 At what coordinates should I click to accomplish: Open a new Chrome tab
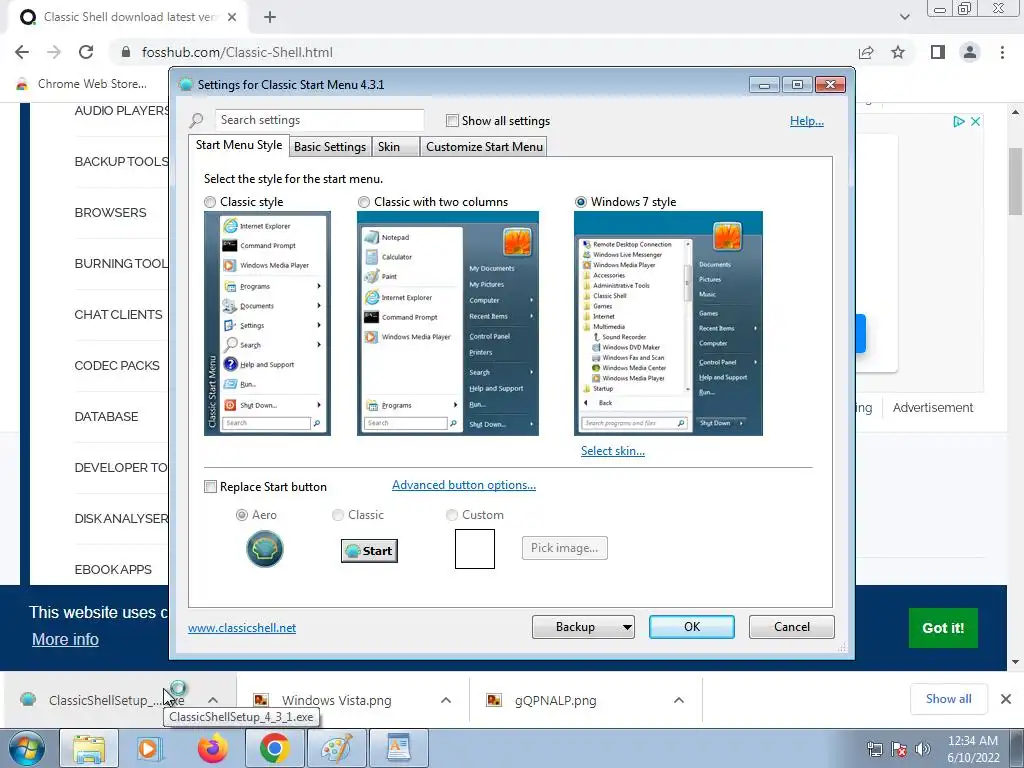pyautogui.click(x=270, y=17)
